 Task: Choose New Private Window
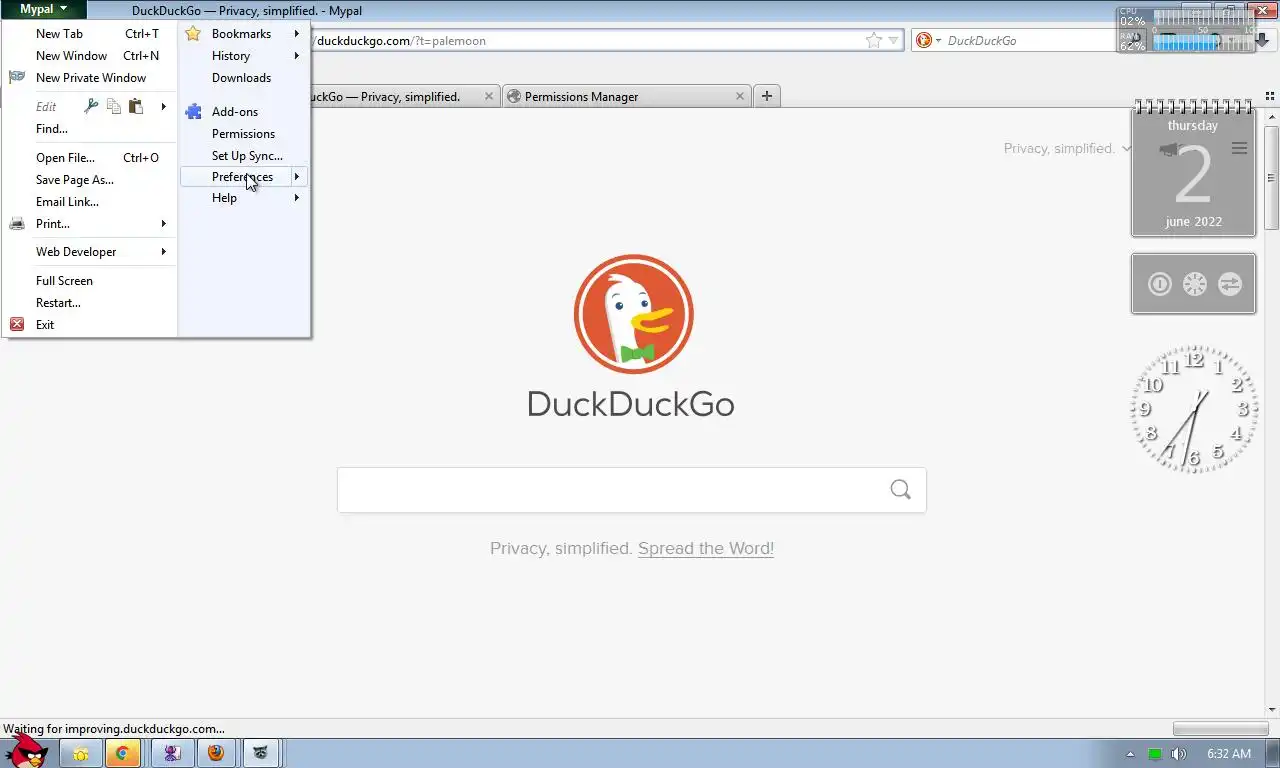point(90,78)
